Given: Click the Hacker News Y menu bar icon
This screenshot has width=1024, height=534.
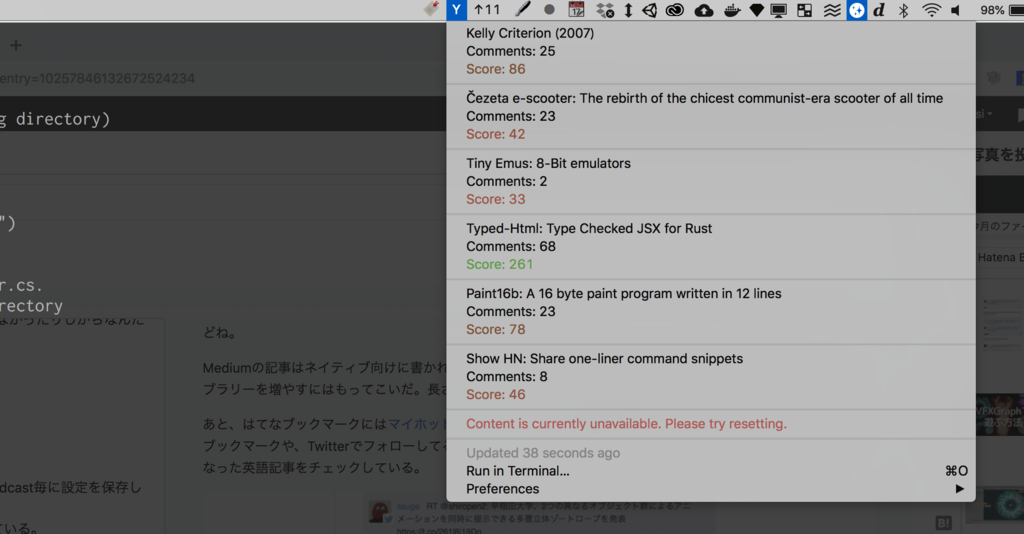Looking at the screenshot, I should tap(456, 10).
